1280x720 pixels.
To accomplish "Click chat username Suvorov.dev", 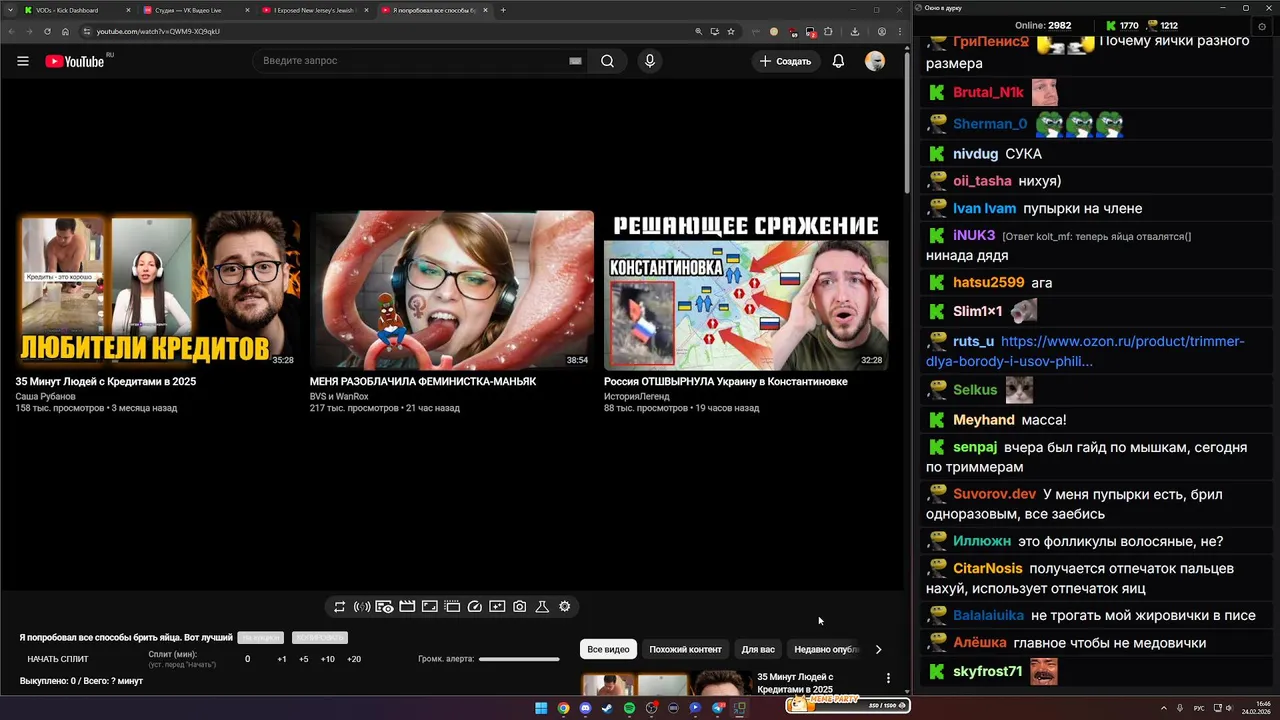I will coord(994,494).
